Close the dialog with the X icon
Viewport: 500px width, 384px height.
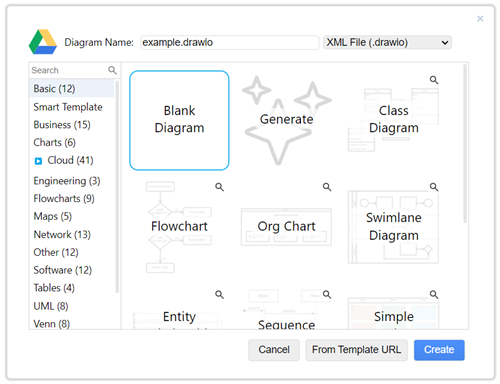[480, 19]
